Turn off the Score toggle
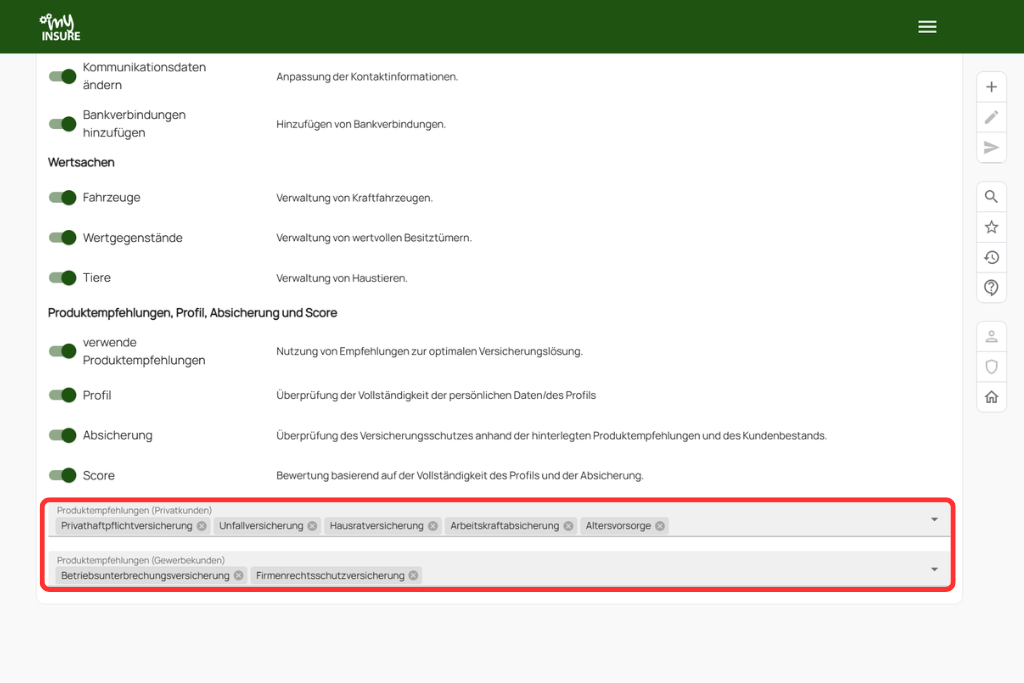 click(x=63, y=476)
